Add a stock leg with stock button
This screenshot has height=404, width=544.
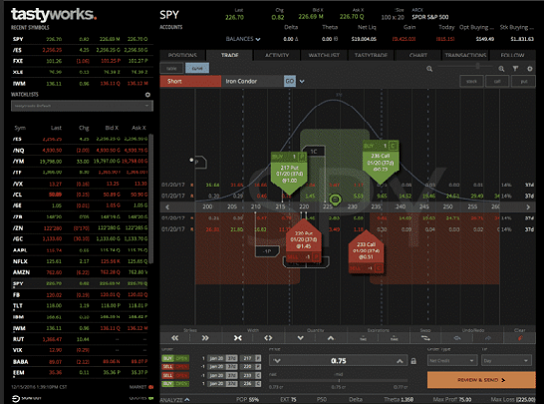471,81
